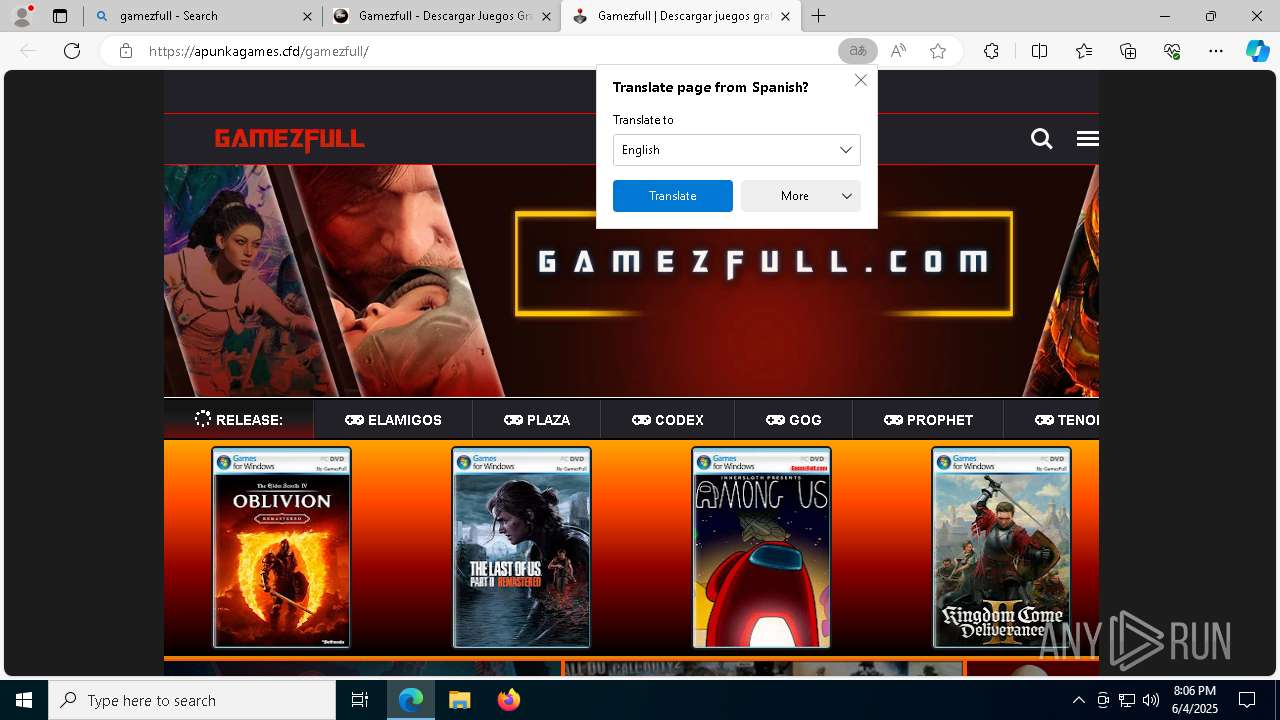
Task: Open the notification center icon
Action: tap(1247, 700)
